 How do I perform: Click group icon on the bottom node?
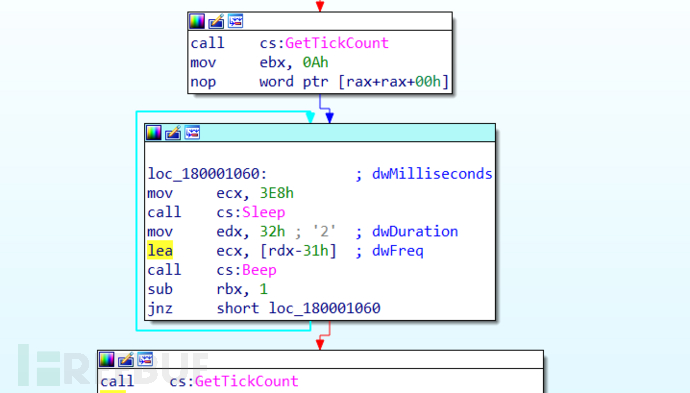point(145,360)
